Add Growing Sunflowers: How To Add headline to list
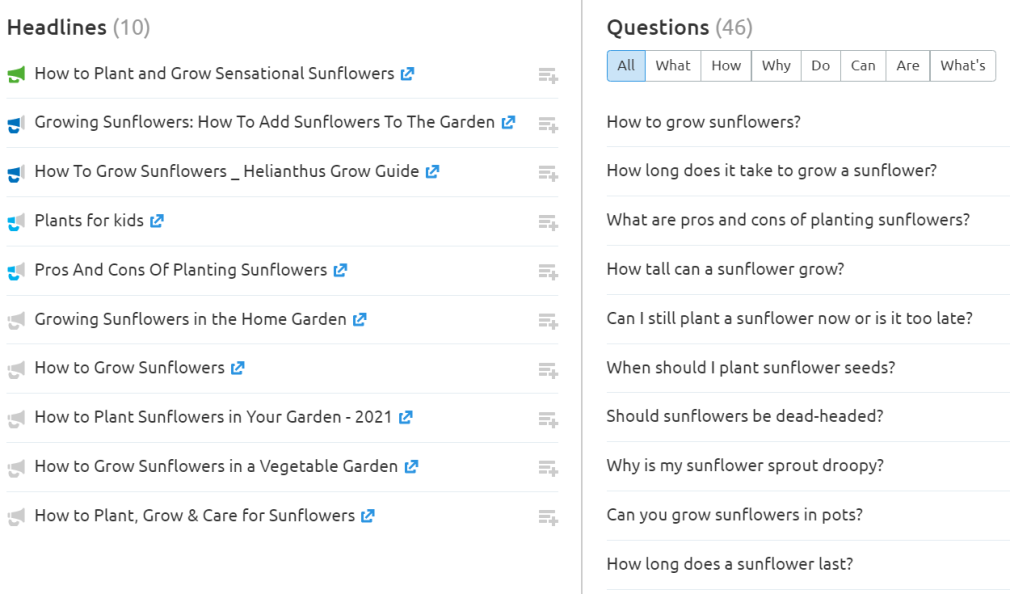Image resolution: width=1010 pixels, height=594 pixels. pyautogui.click(x=548, y=124)
